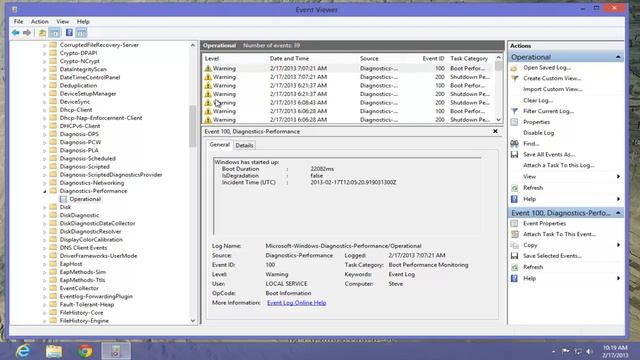The height and width of the screenshot is (360, 640).
Task: Collapse the Event 100 actions section
Action: [618, 213]
